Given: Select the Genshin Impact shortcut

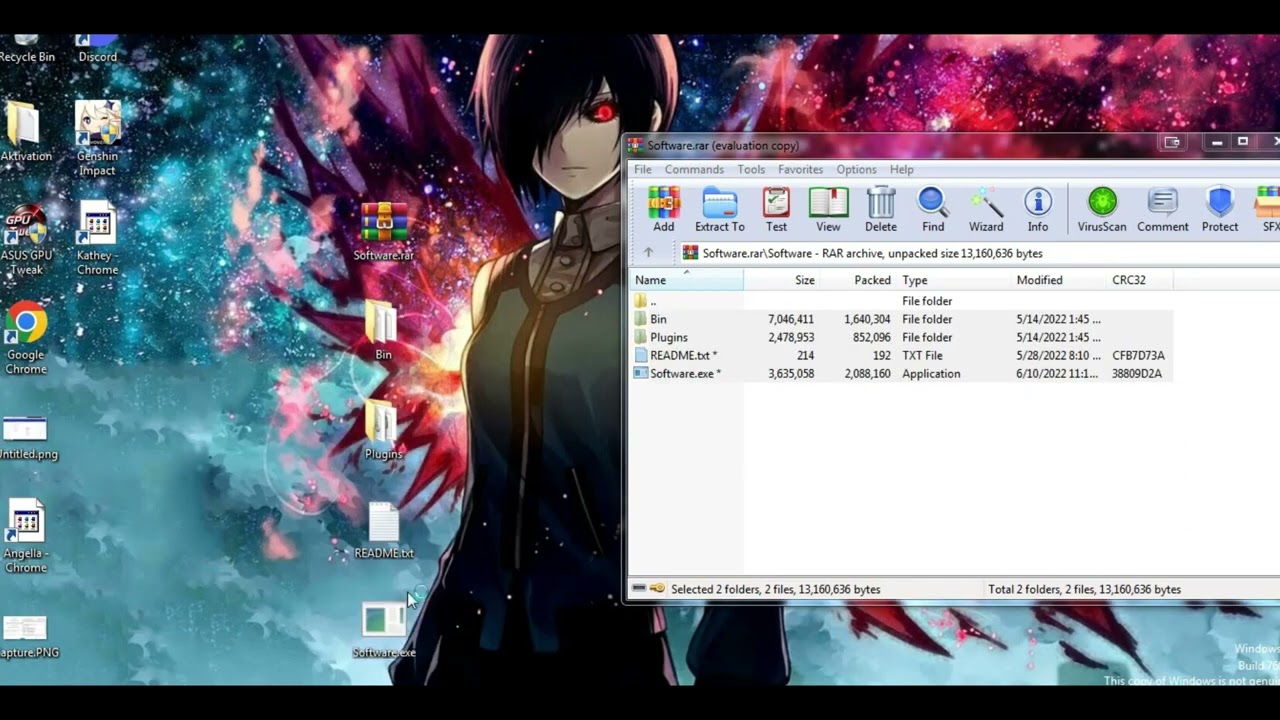Looking at the screenshot, I should point(97,138).
